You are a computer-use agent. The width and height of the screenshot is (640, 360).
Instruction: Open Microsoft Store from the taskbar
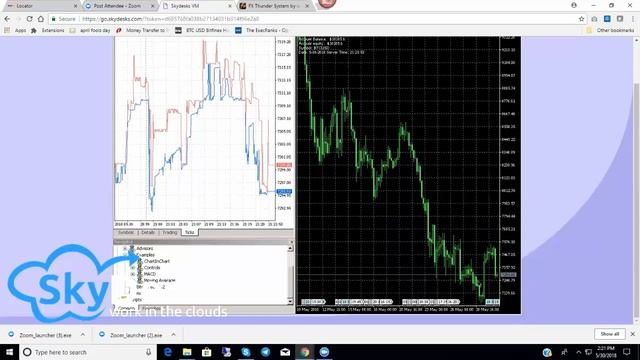pos(207,352)
